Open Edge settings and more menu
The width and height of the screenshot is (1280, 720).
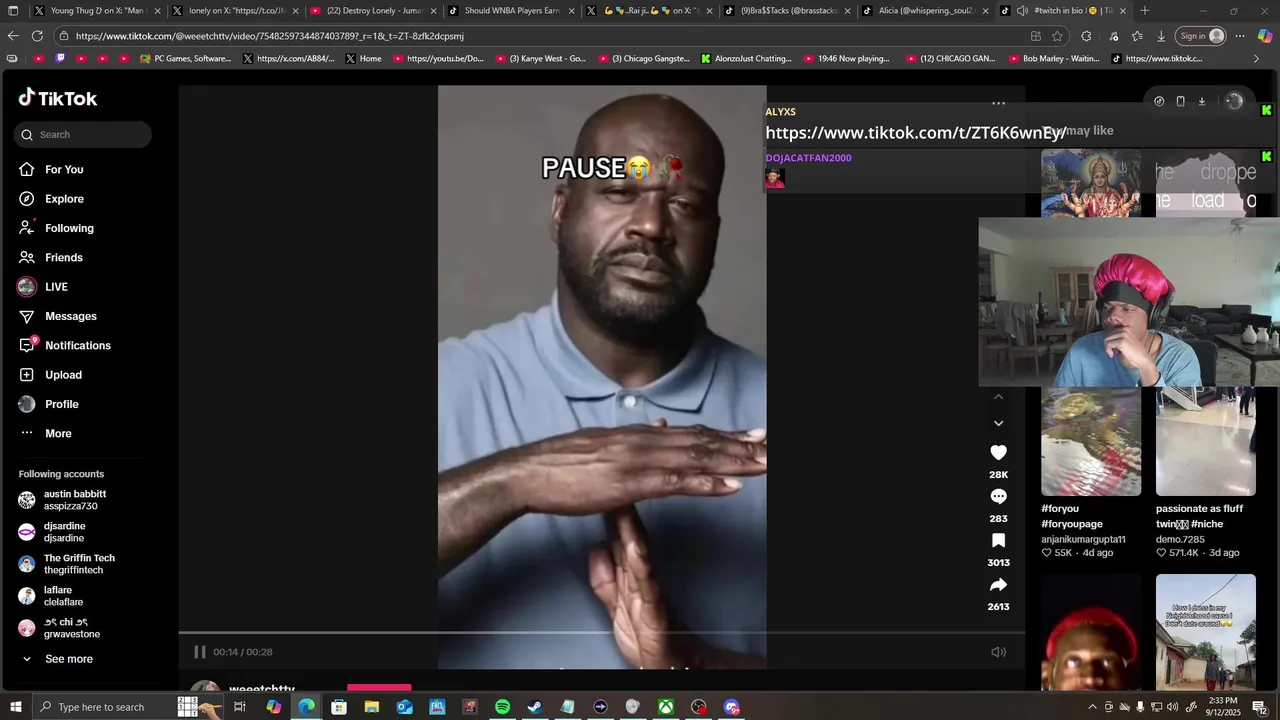pyautogui.click(x=1240, y=36)
